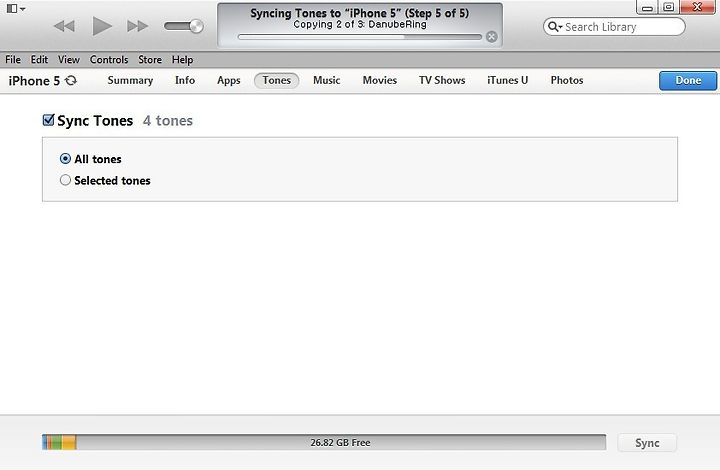Click the orange segment of capacity bar
This screenshot has height=470, width=720.
click(69, 442)
